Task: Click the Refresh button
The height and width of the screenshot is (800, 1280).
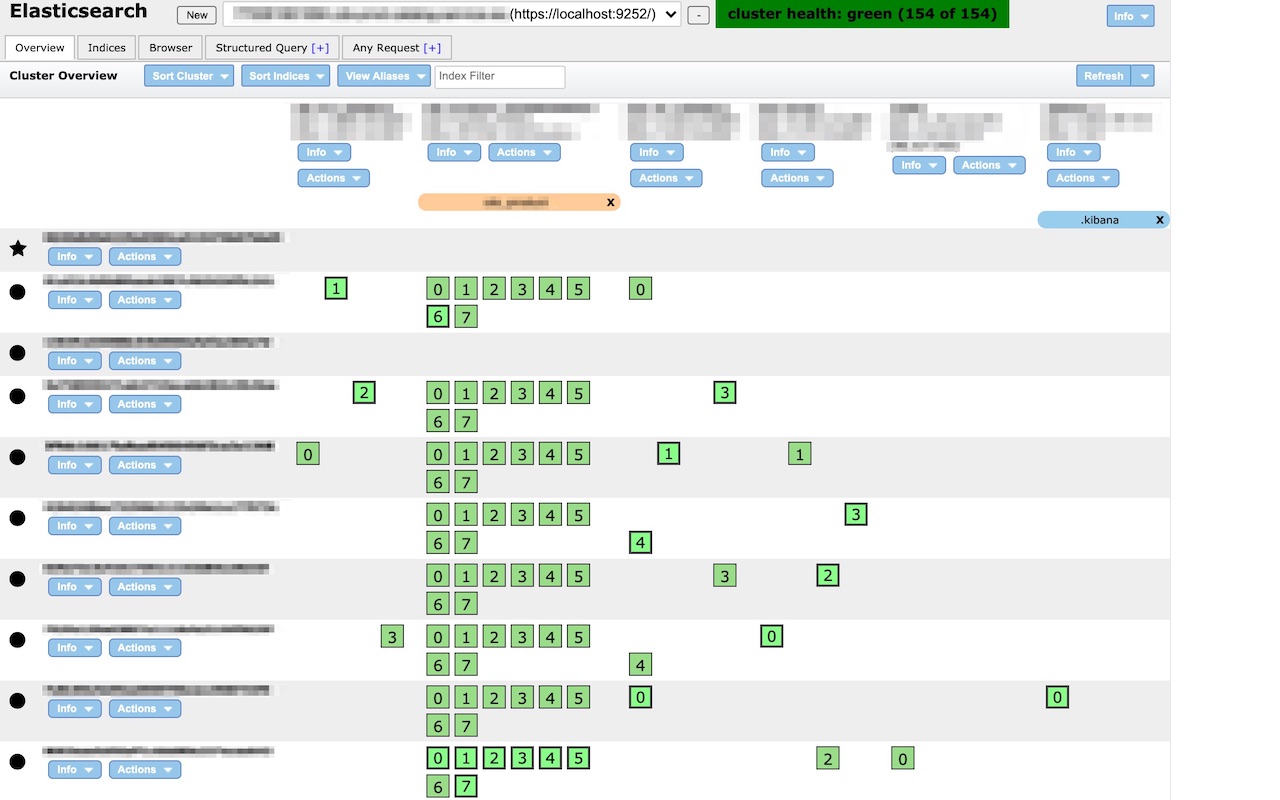Action: click(x=1103, y=75)
